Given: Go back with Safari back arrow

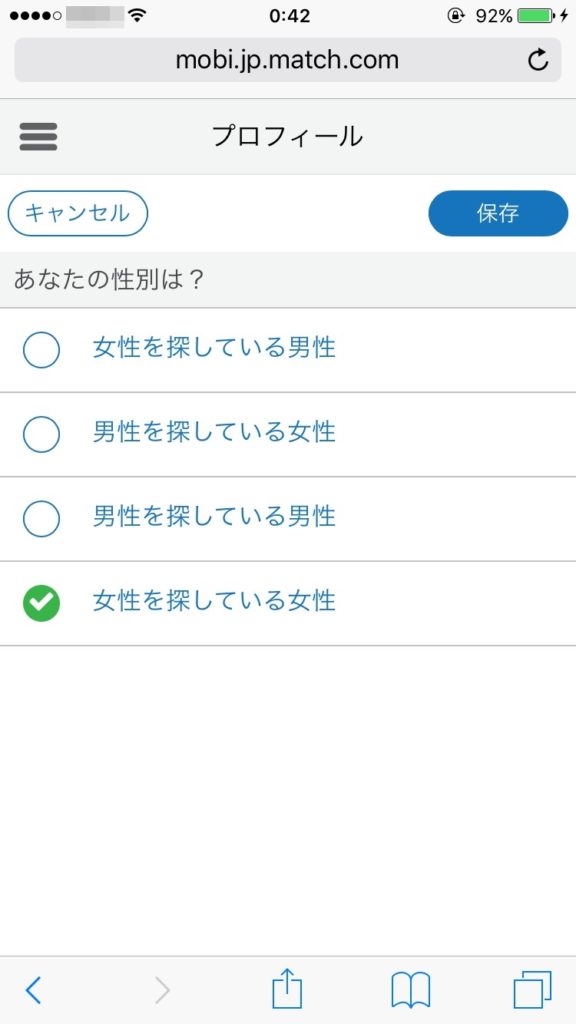Looking at the screenshot, I should (33, 990).
